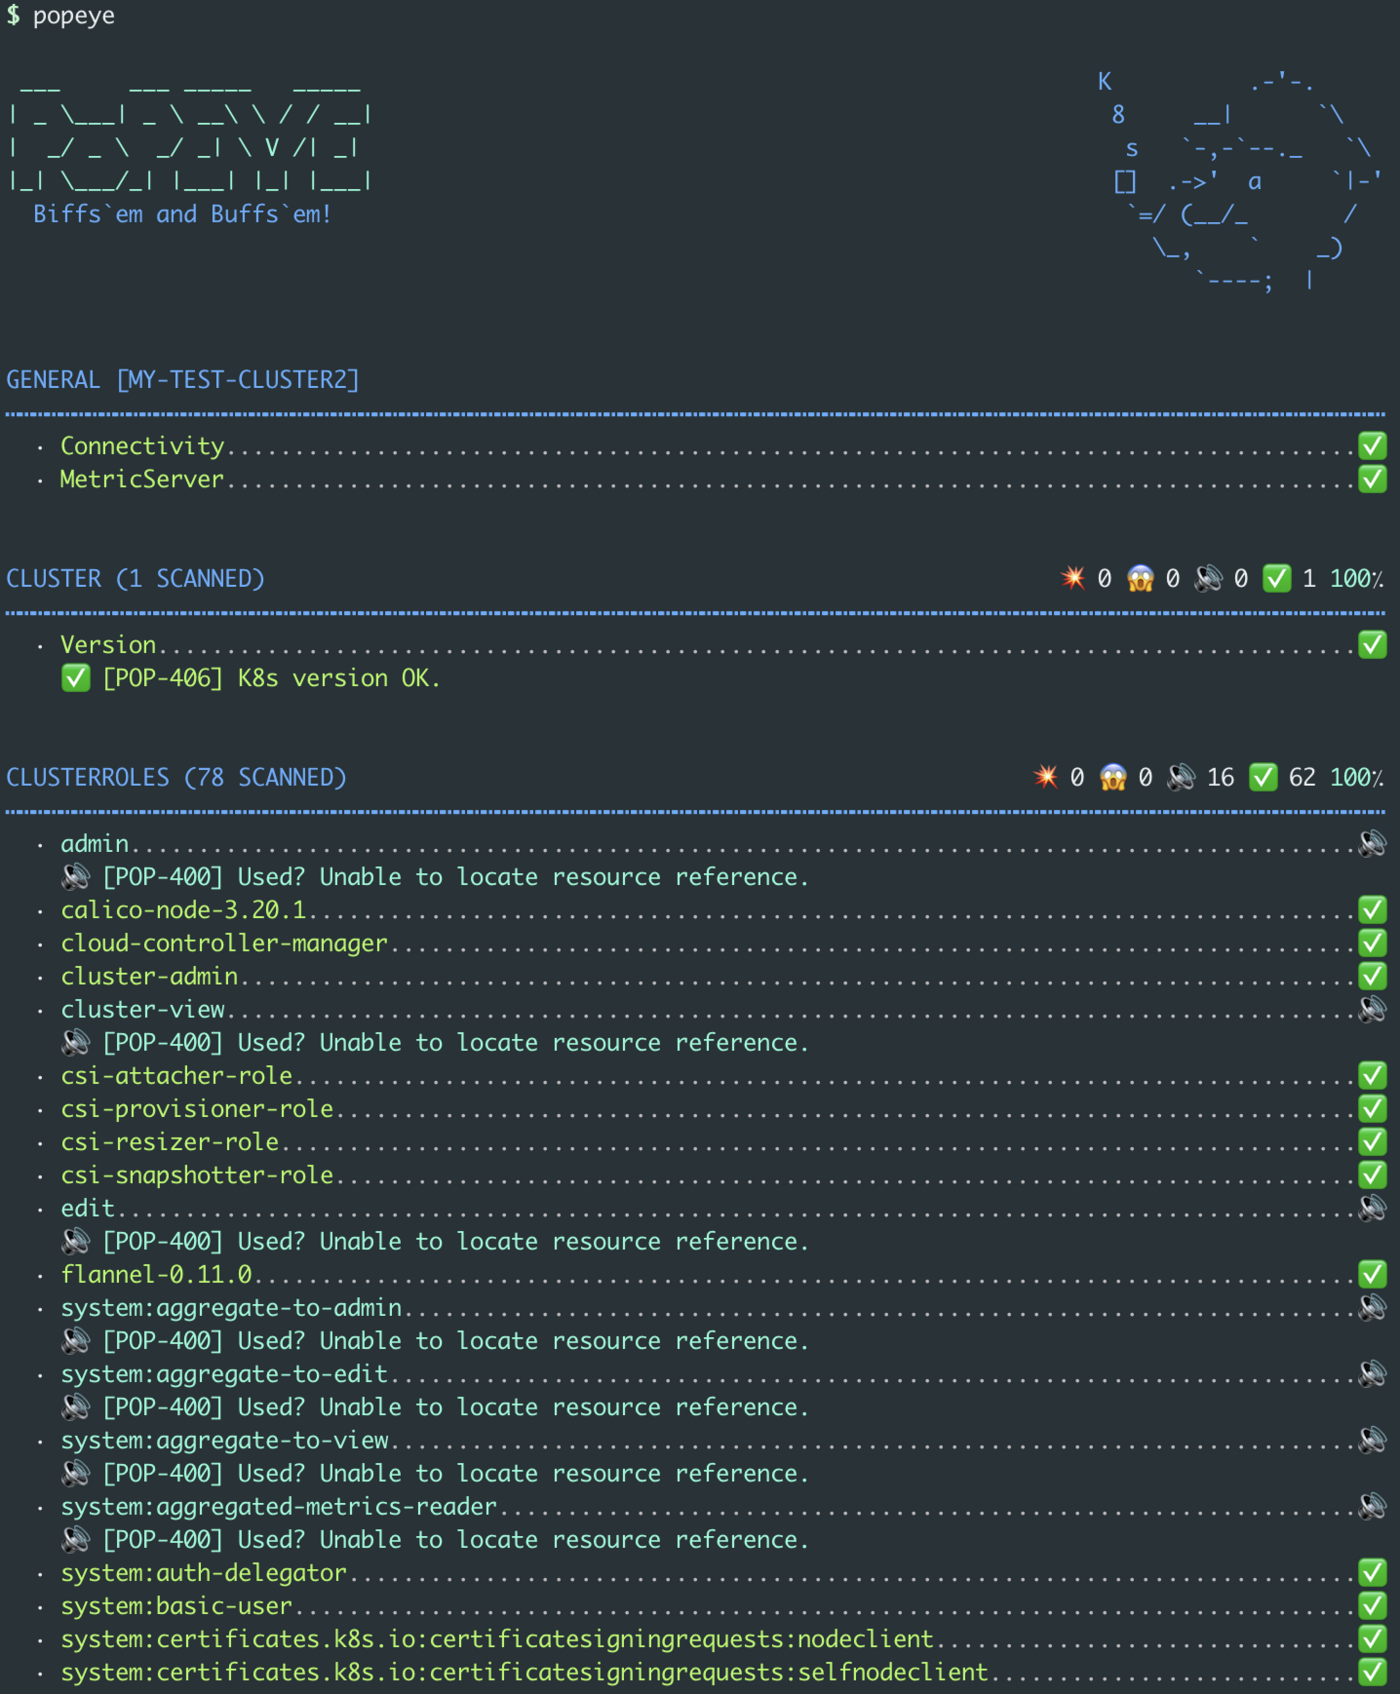Click the speaker icon on the admin row
Image resolution: width=1400 pixels, height=1694 pixels.
(x=1372, y=844)
